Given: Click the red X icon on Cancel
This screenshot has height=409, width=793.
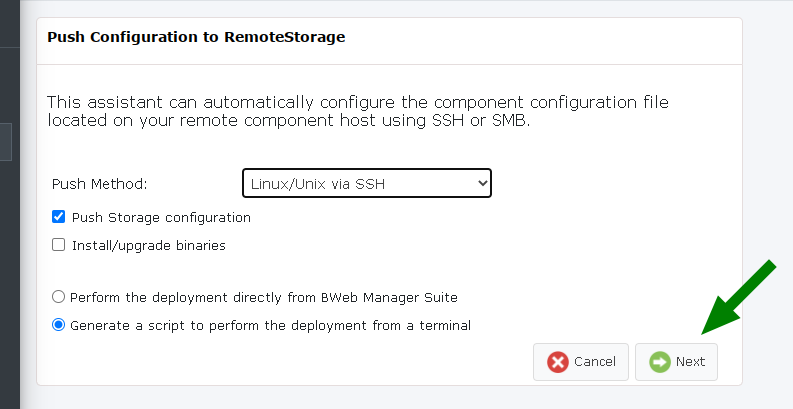Looking at the screenshot, I should point(558,362).
